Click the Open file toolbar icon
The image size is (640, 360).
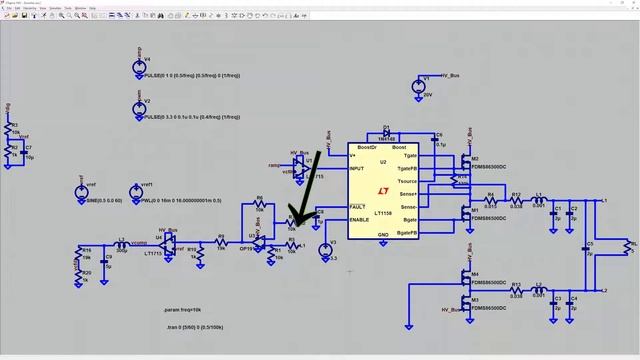[15, 16]
